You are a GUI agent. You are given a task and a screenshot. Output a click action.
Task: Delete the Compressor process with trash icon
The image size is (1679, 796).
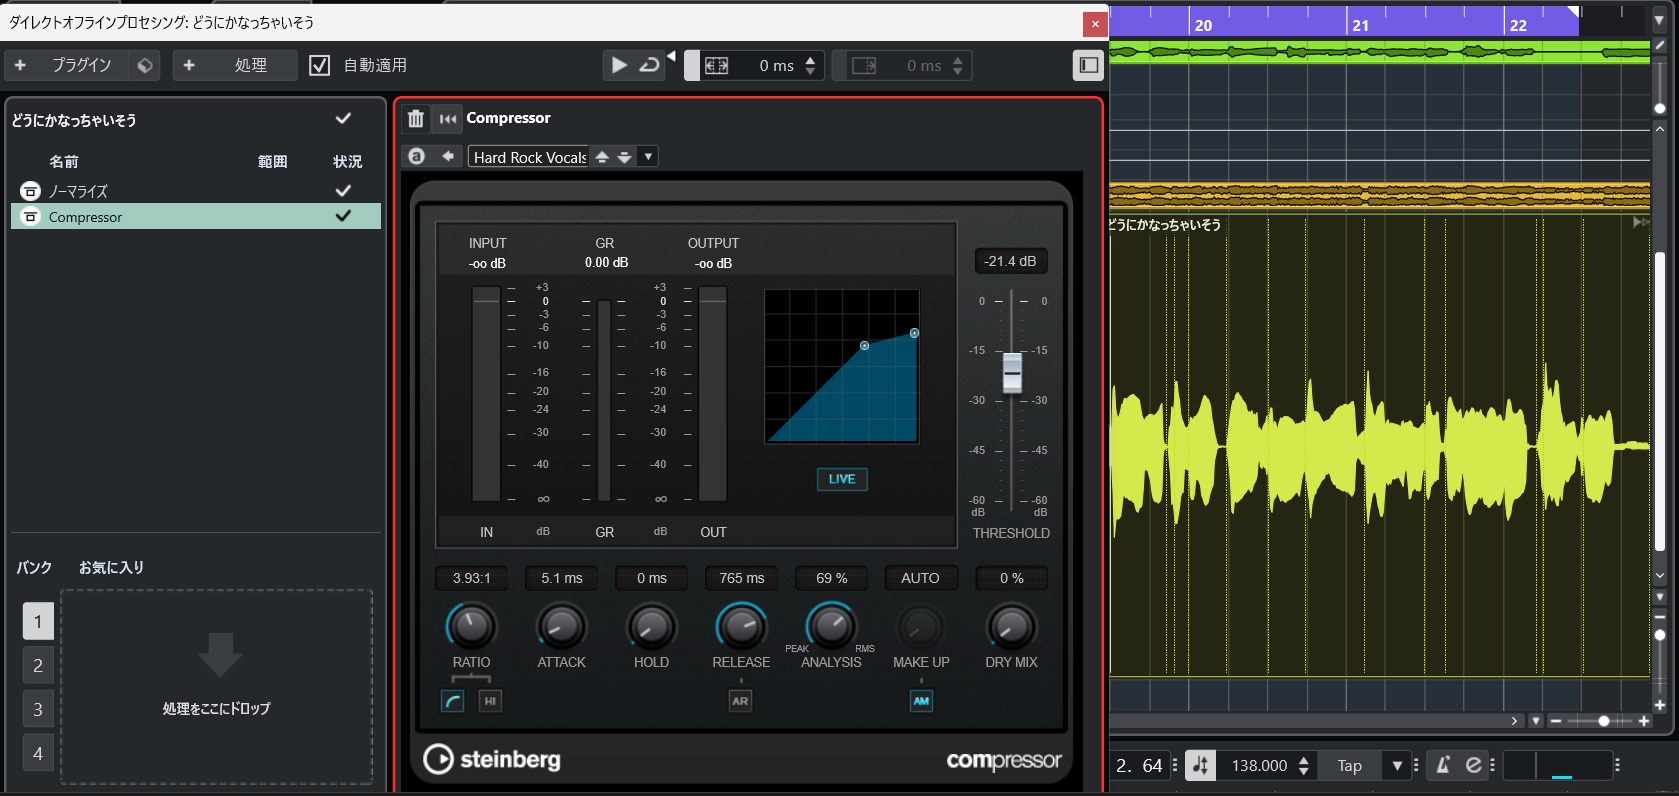pyautogui.click(x=416, y=119)
